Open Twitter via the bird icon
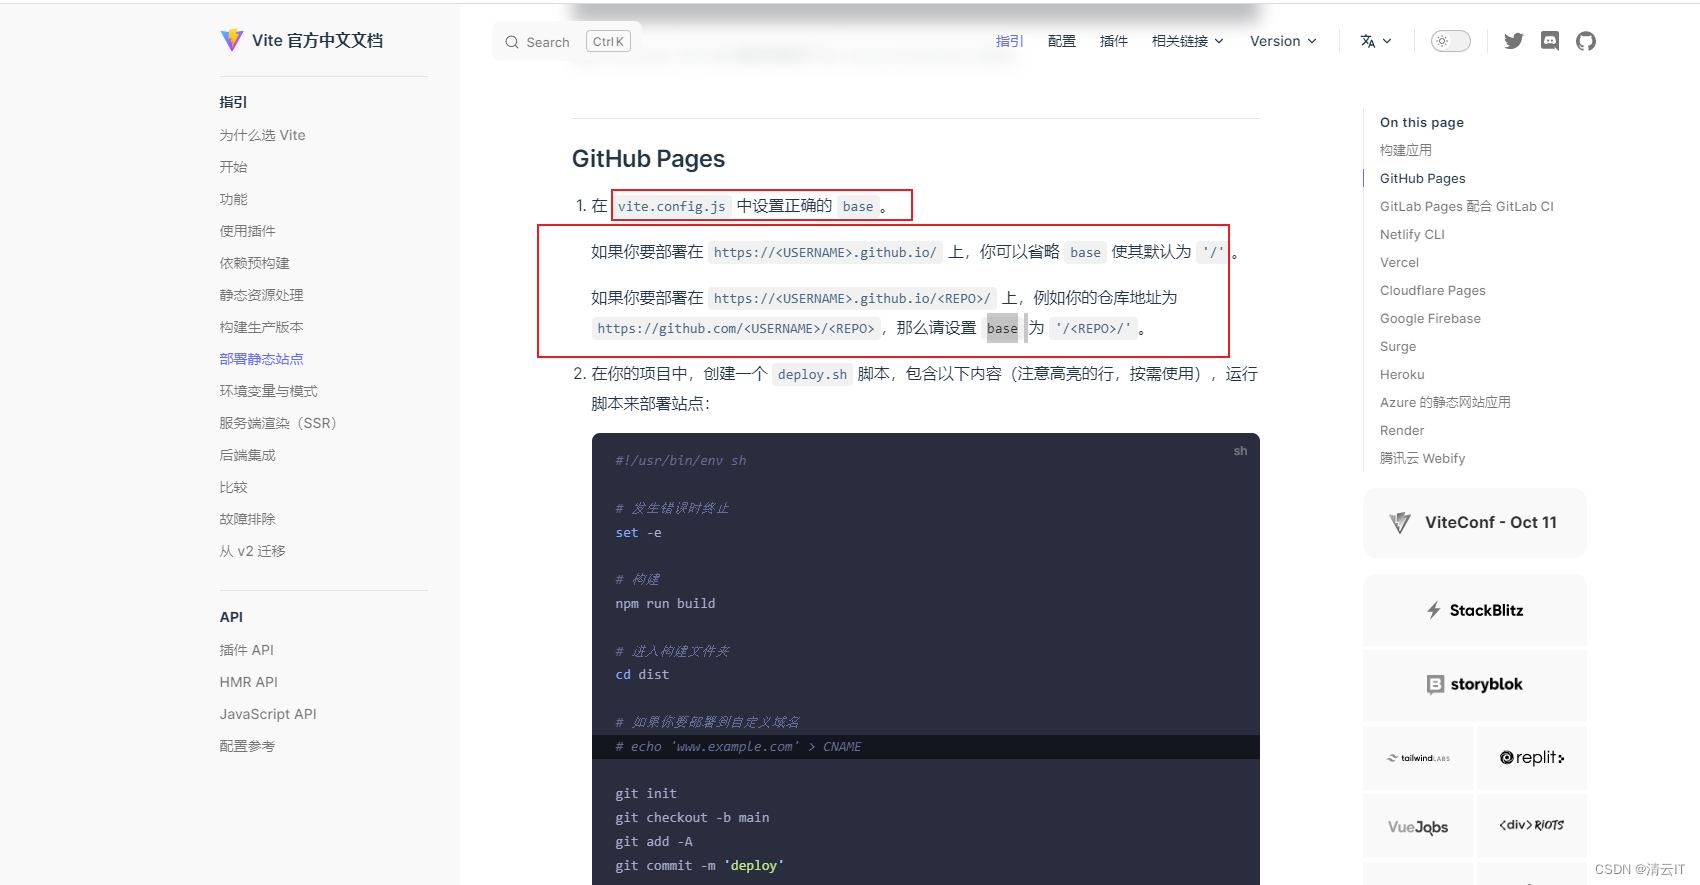The image size is (1700, 885). [1514, 41]
